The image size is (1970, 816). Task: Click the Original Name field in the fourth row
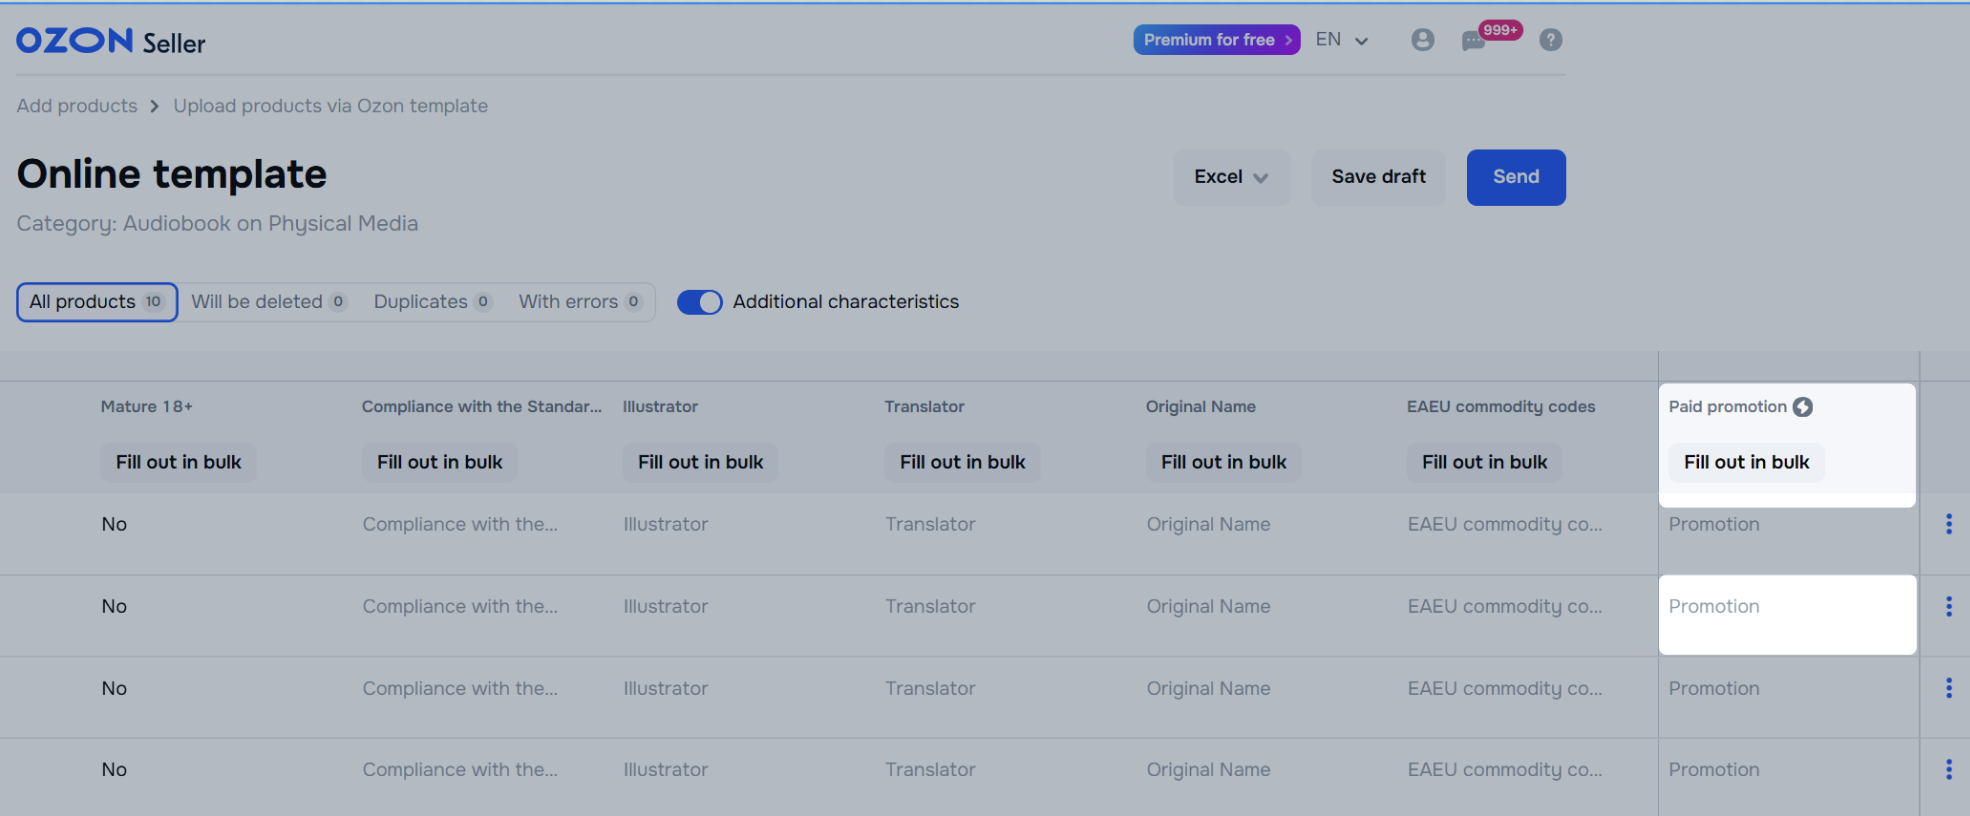[1208, 769]
